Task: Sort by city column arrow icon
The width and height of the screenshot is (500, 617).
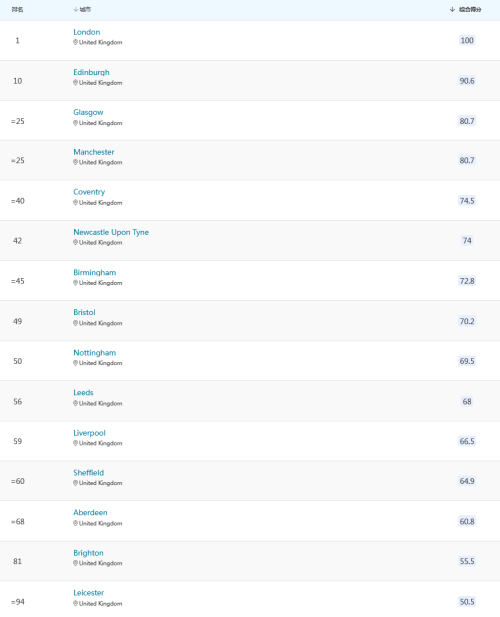Action: click(76, 9)
